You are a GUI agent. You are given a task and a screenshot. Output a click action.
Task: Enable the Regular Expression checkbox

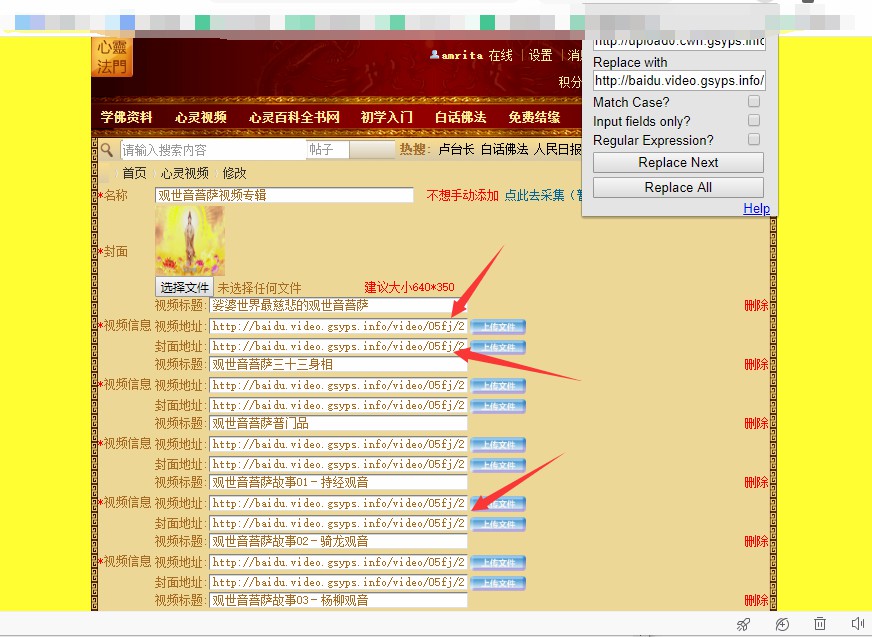pos(754,139)
